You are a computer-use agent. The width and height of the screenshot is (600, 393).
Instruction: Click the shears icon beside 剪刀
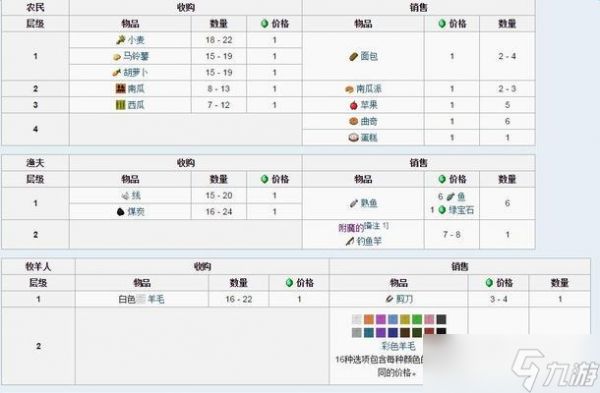point(389,299)
